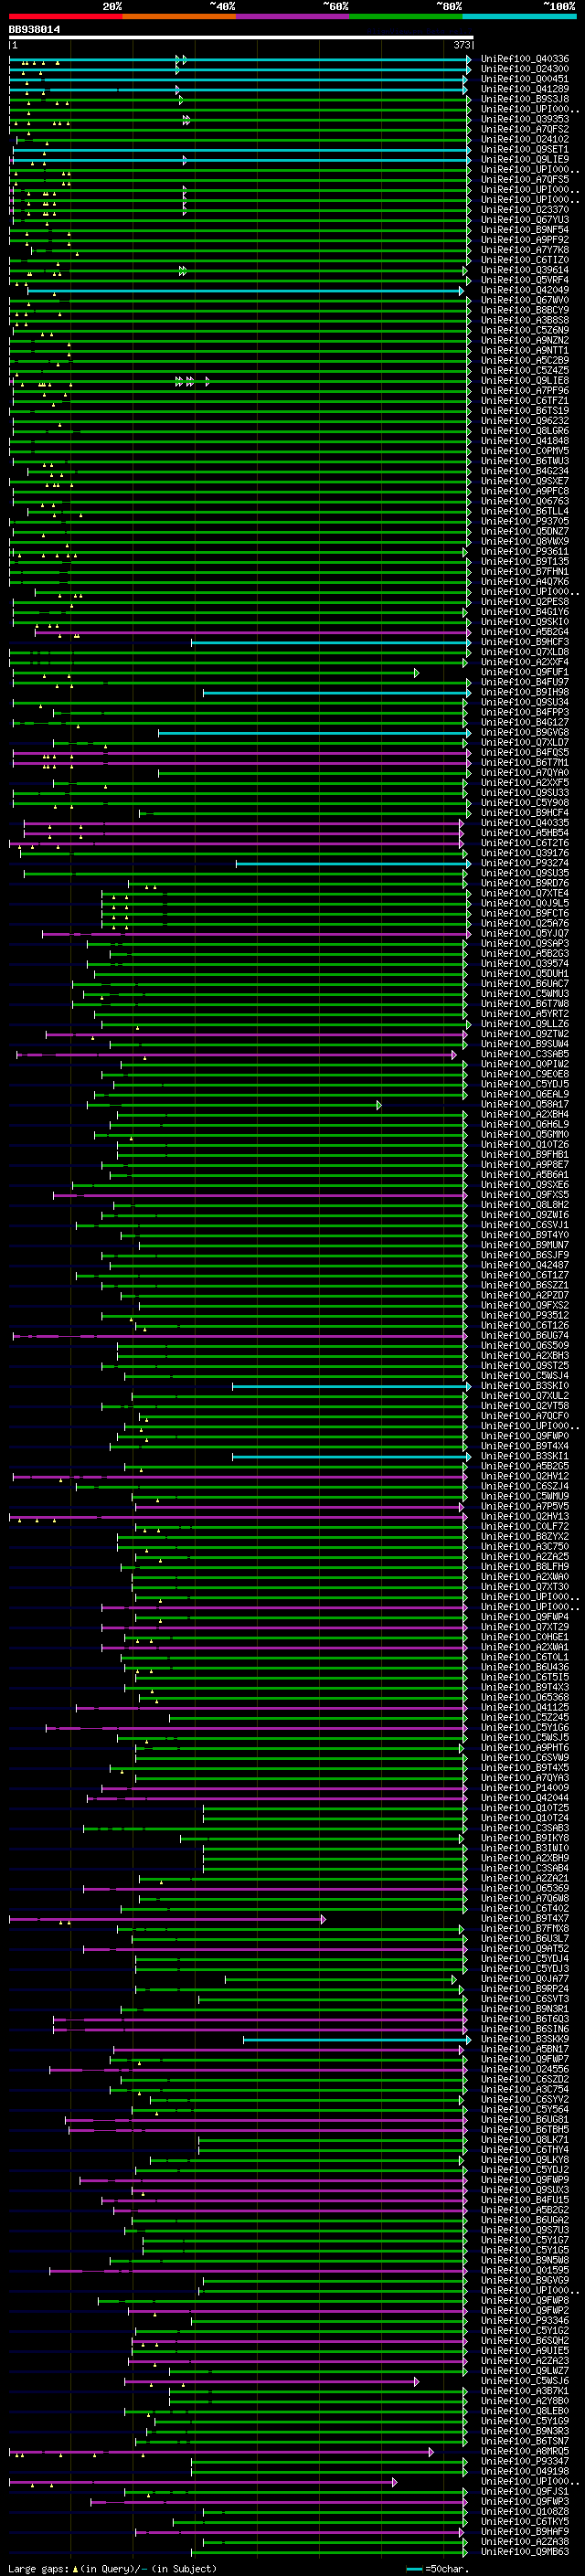The image size is (585, 2576).
Task: Select label UniRef100_C5WSJ6
Action: pos(525,2380)
